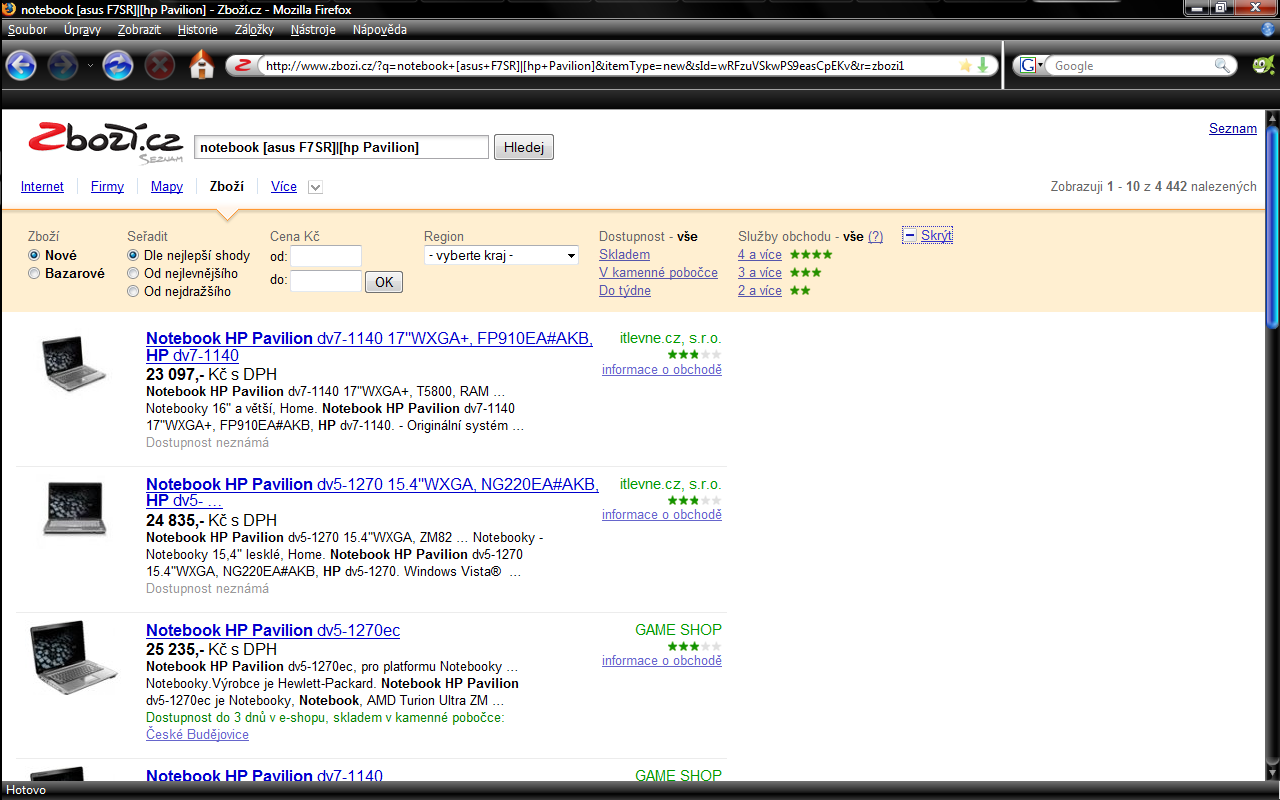Open the (?) help link for Služby obchodu
Viewport: 1280px width, 800px height.
pyautogui.click(x=875, y=236)
